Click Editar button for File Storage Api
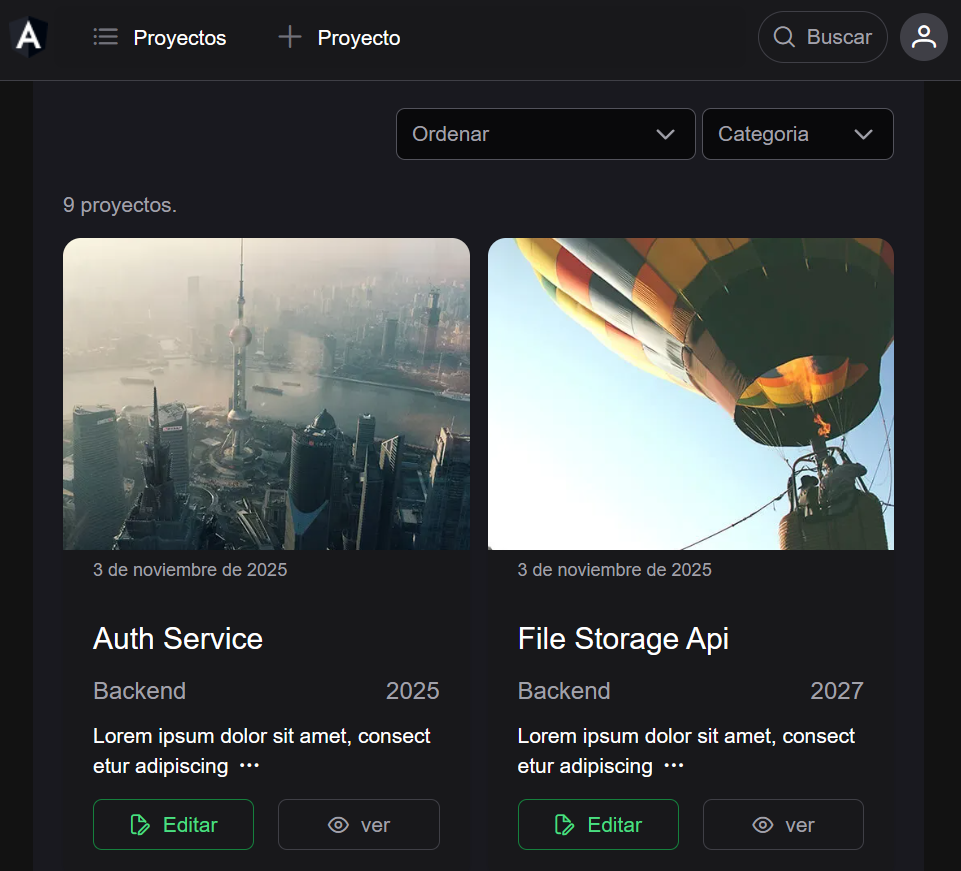Screen dimensions: 961x871 pyautogui.click(x=598, y=824)
